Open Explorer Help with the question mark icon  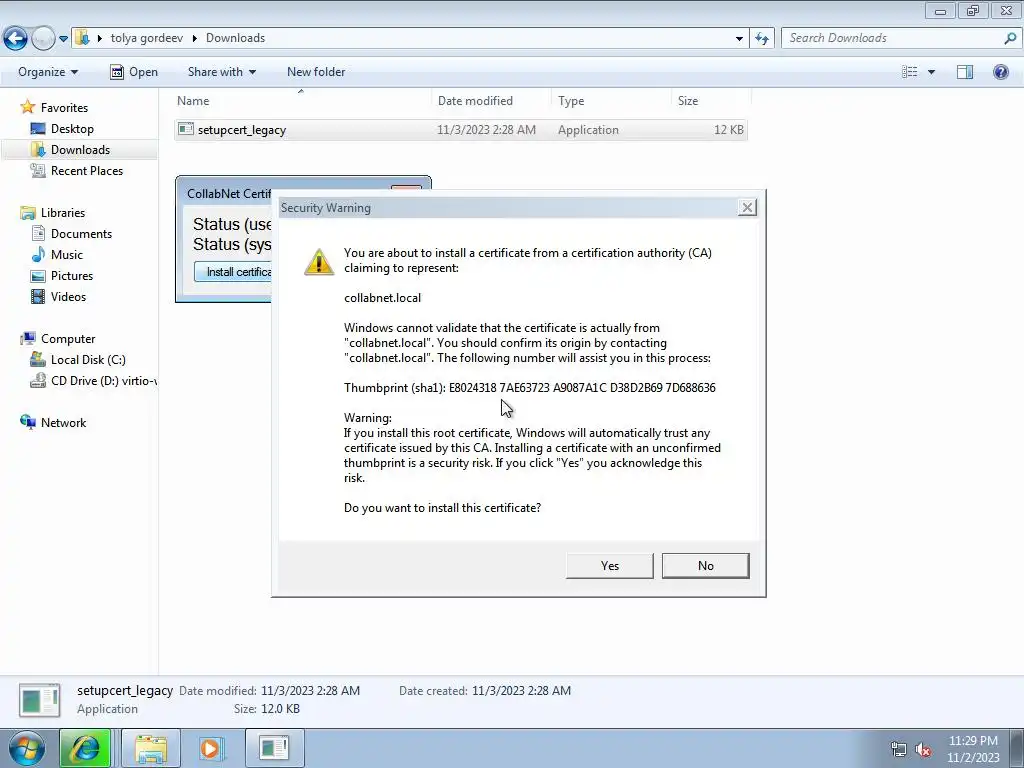point(1000,72)
